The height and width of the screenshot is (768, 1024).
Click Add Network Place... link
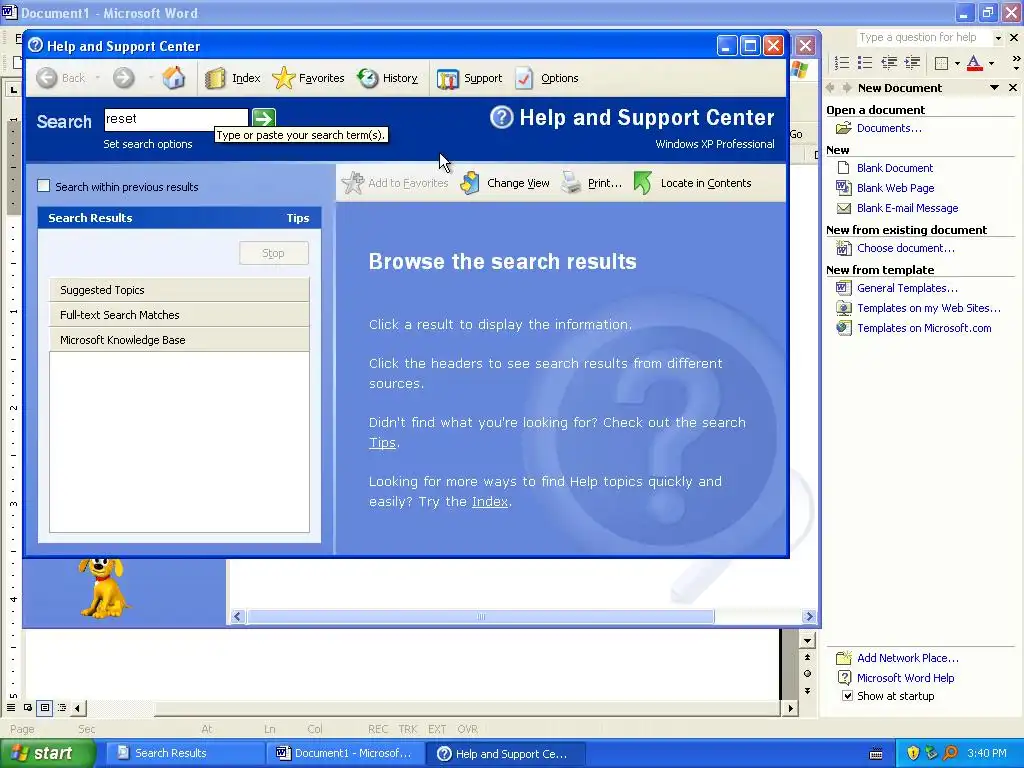click(x=908, y=658)
